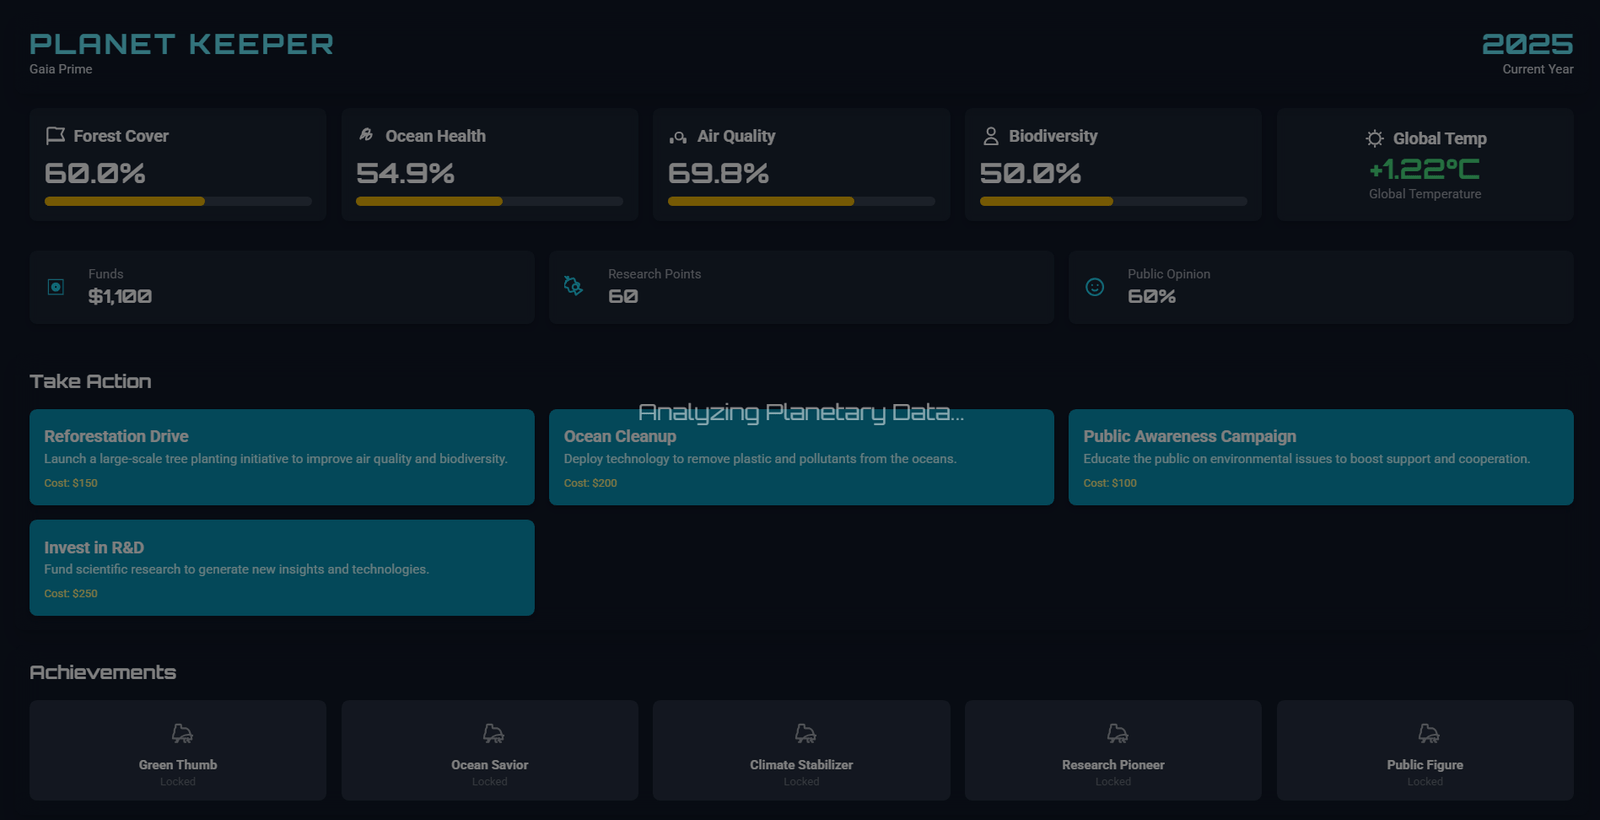Run the Public Awareness Campaign
Image resolution: width=1600 pixels, height=820 pixels.
[x=1320, y=457]
